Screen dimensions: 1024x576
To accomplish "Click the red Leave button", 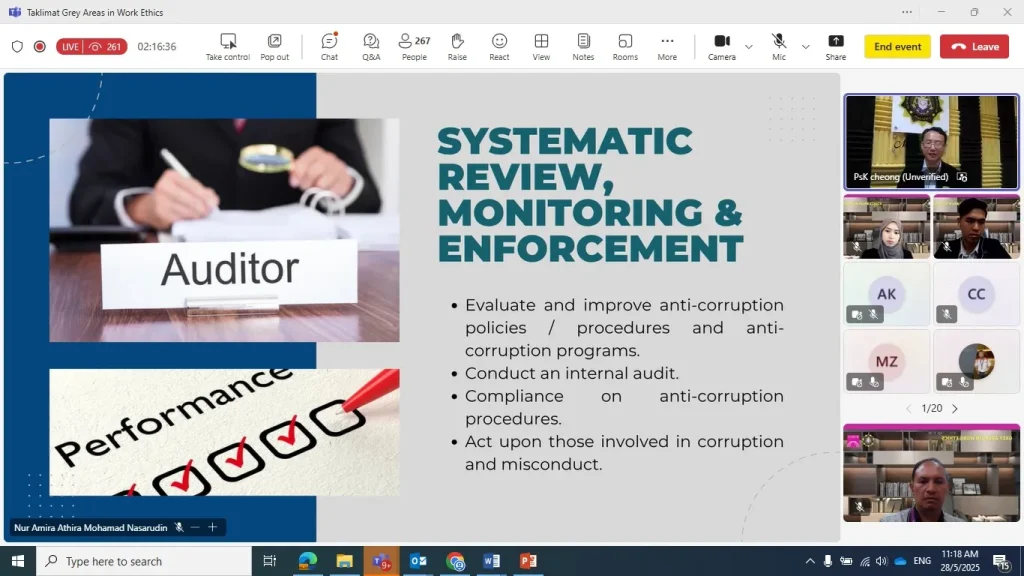I will pyautogui.click(x=974, y=47).
